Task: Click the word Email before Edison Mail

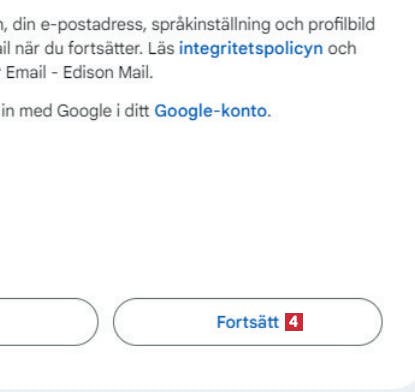Action: click(x=26, y=72)
